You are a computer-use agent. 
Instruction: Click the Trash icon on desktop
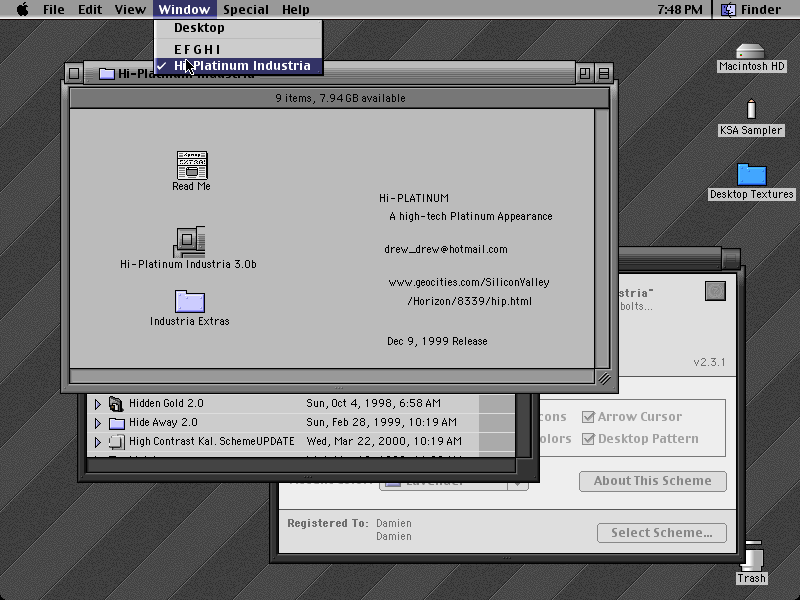pyautogui.click(x=754, y=557)
